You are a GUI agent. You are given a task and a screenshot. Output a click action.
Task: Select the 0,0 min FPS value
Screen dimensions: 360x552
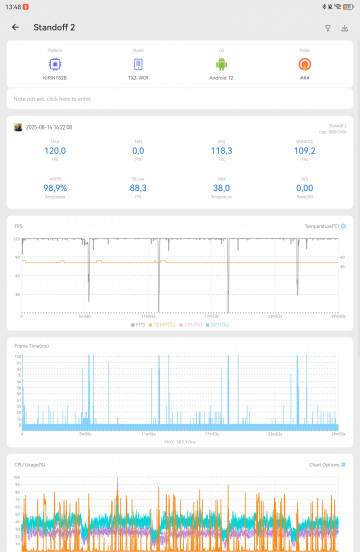(x=138, y=151)
